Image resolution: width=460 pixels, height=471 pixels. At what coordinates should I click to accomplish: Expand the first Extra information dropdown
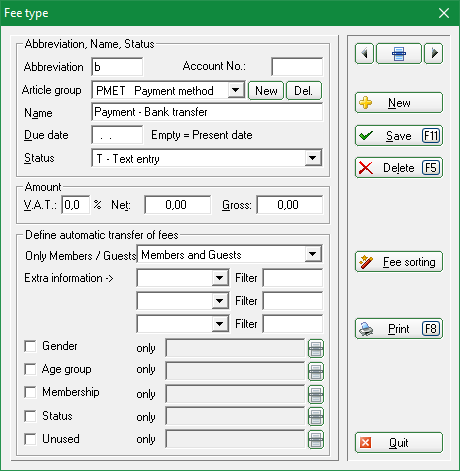pyautogui.click(x=220, y=278)
